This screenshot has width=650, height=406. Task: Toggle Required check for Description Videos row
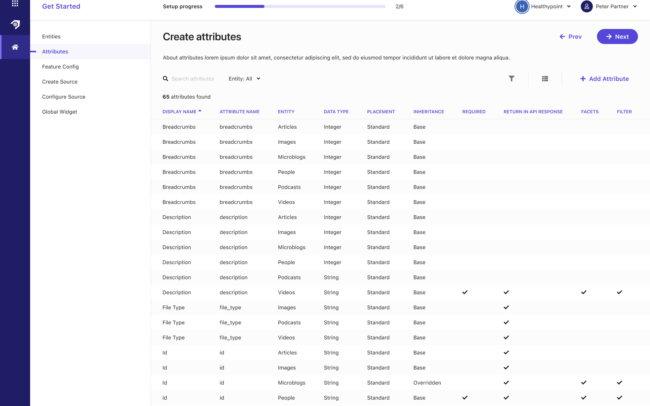pos(465,292)
